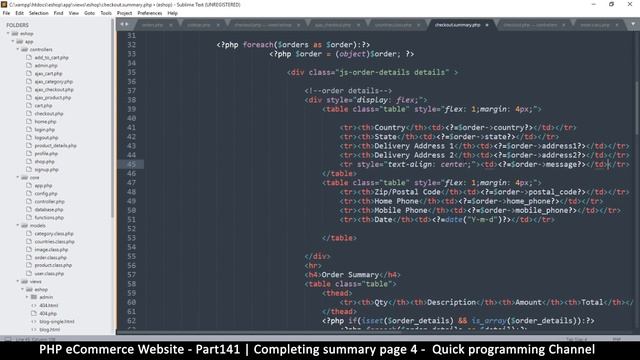Open signup.php file icon
The height and width of the screenshot is (360, 640).
(x=29, y=169)
